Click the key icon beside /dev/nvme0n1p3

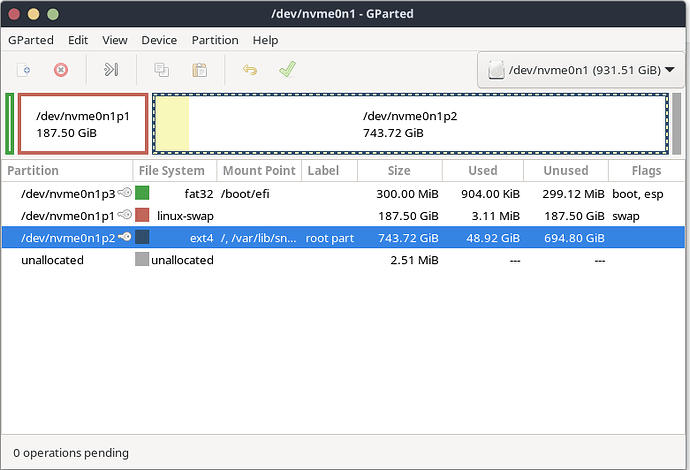click(125, 192)
